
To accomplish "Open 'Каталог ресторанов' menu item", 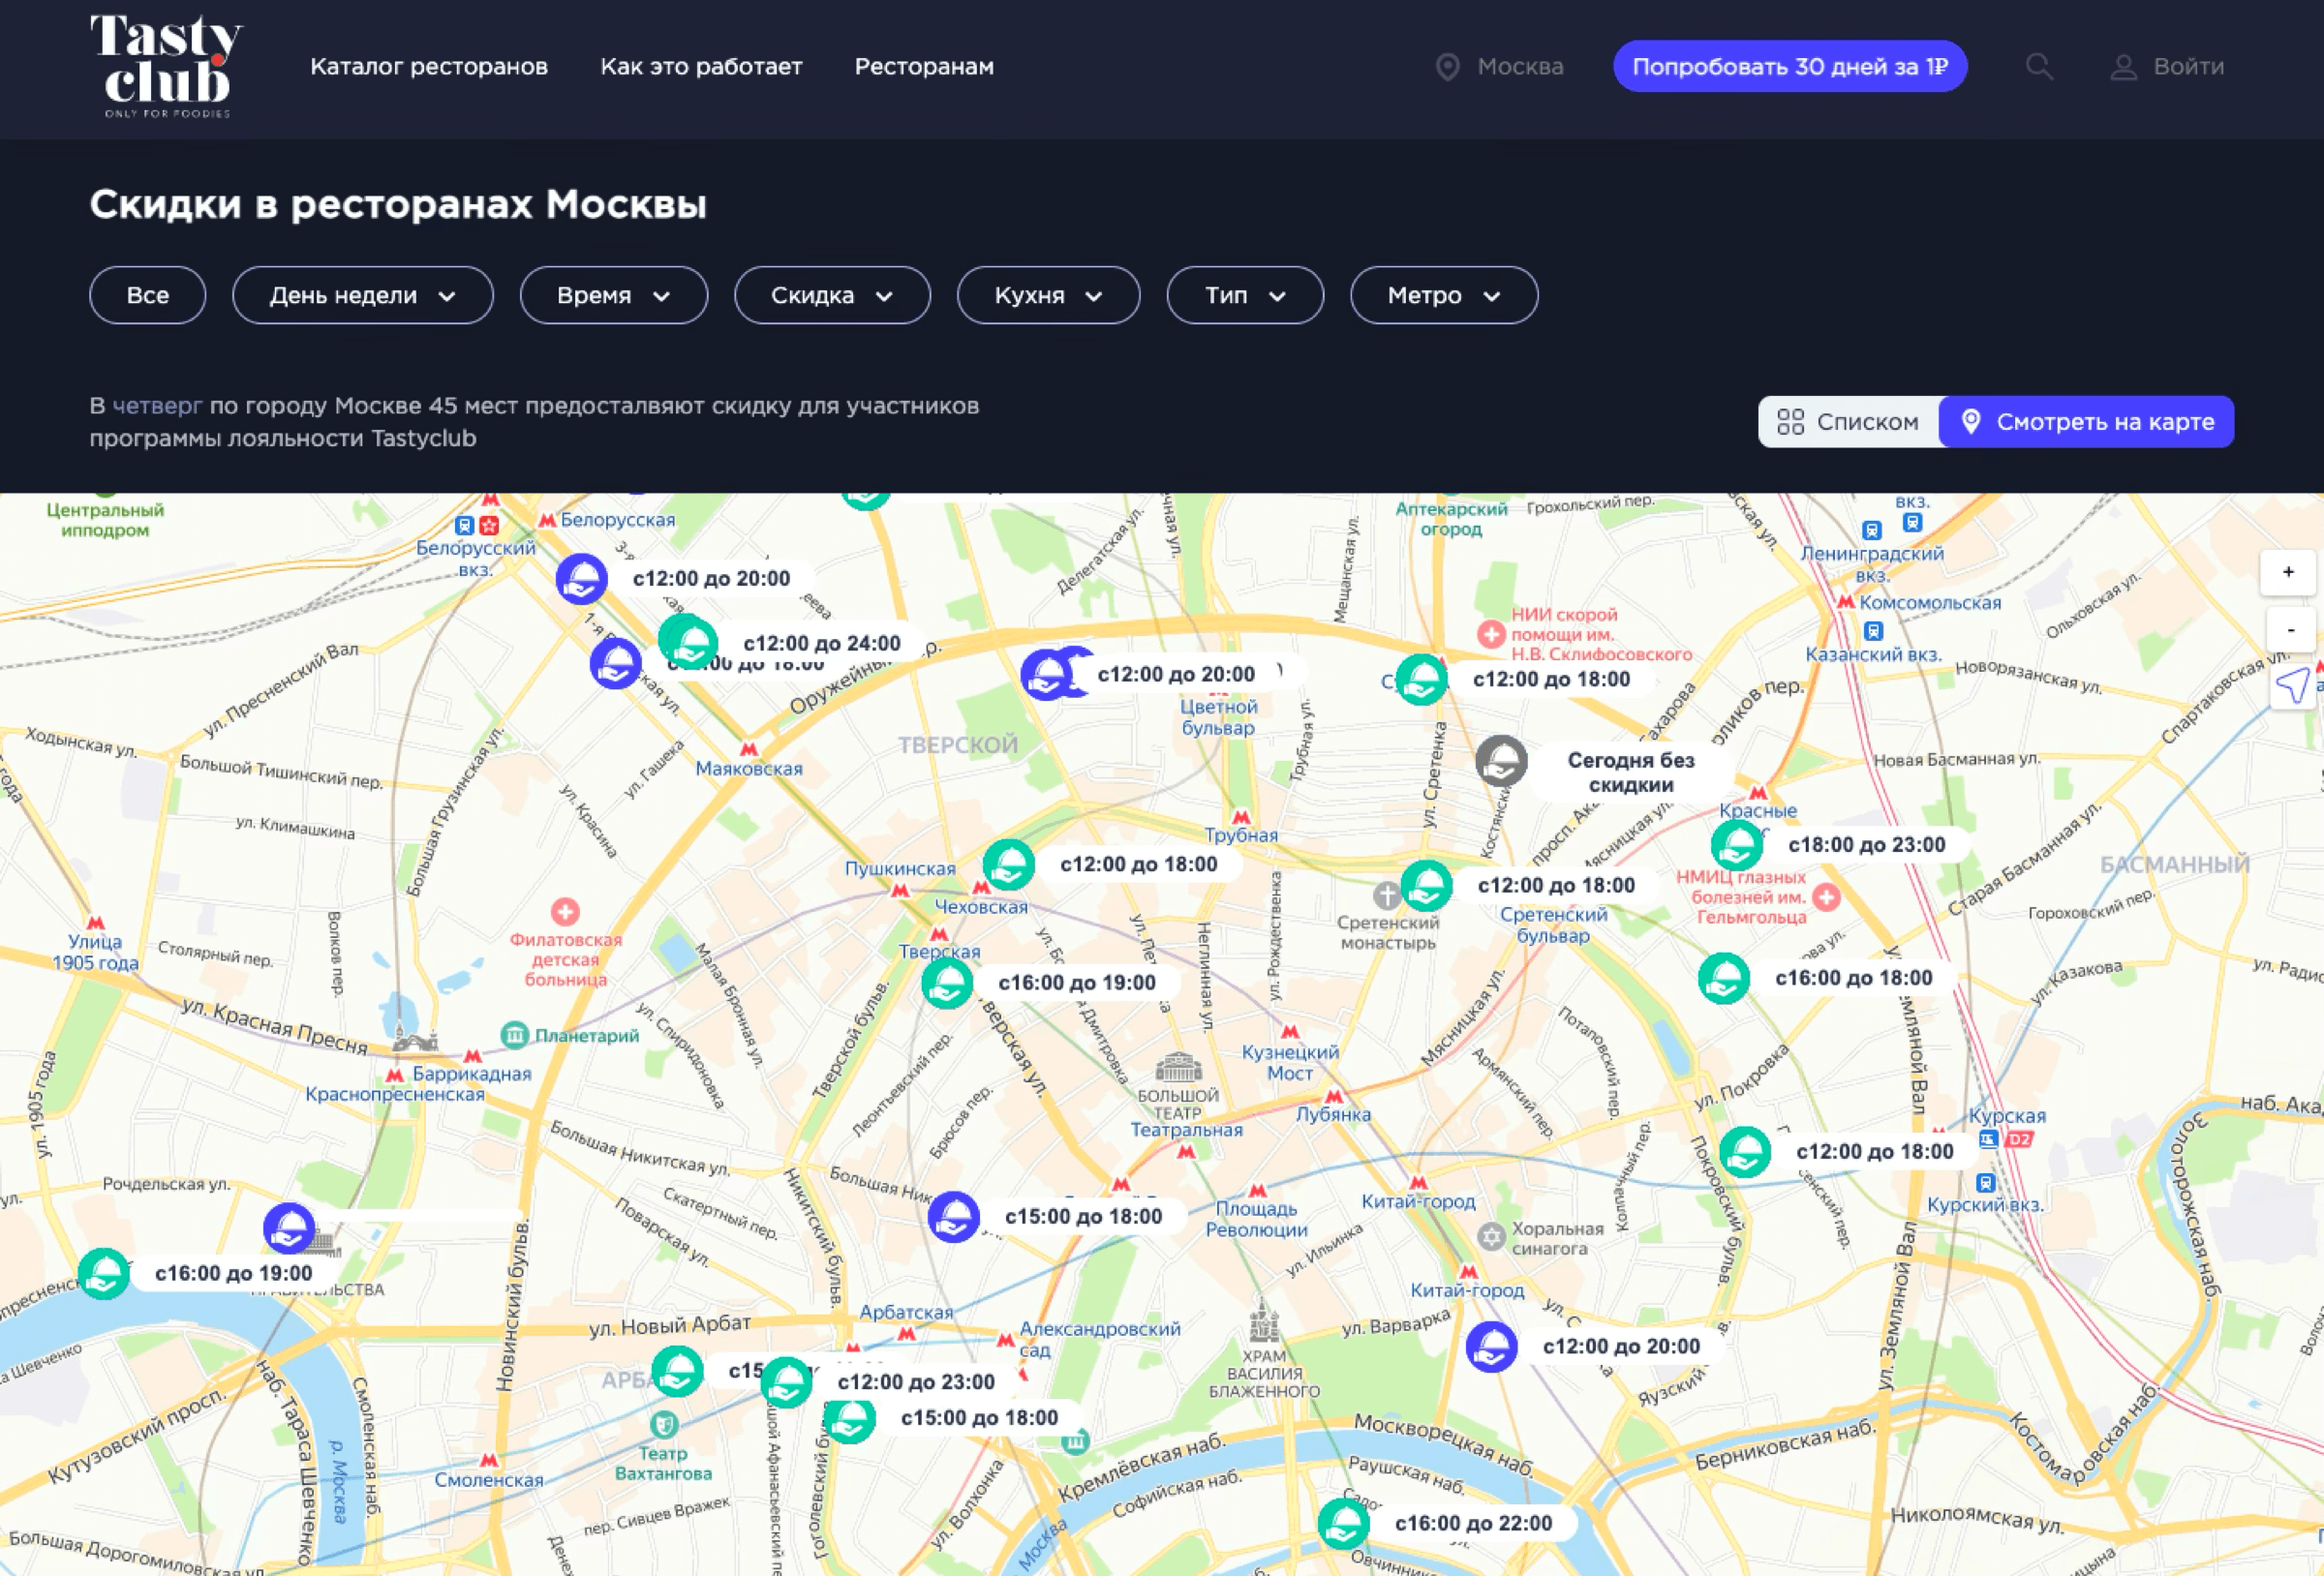I will pos(429,67).
